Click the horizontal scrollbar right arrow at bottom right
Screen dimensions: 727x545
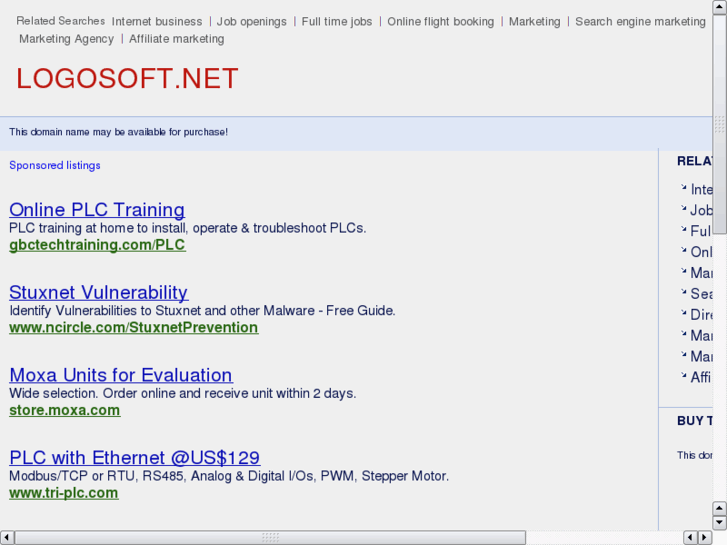(x=704, y=537)
